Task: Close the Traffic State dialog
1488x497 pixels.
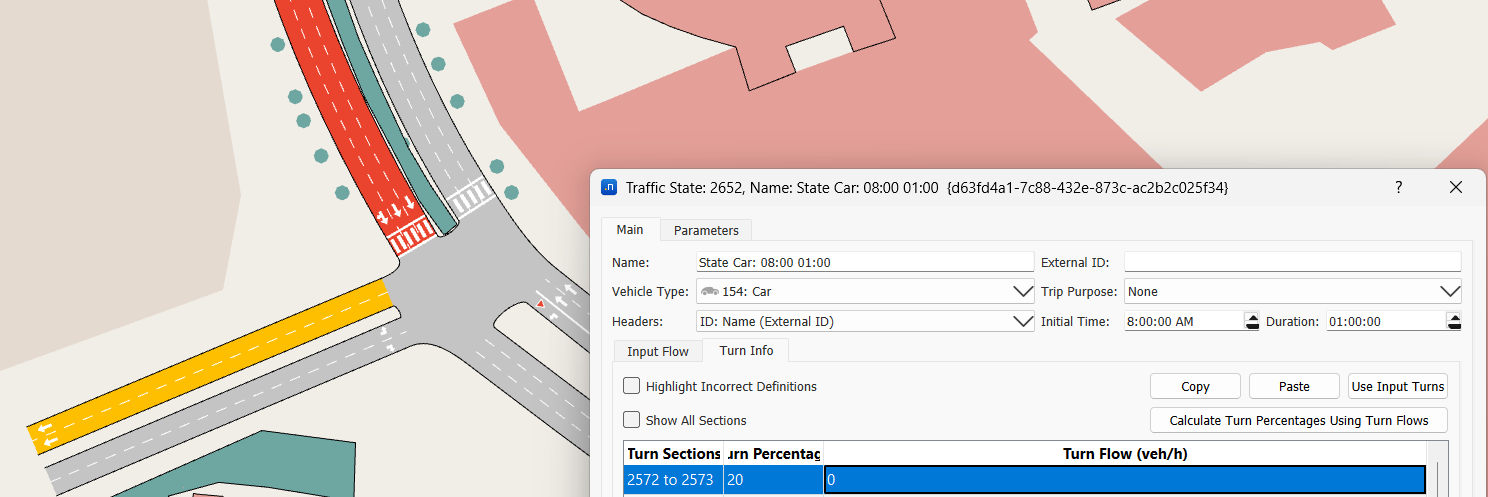Action: click(x=1455, y=187)
